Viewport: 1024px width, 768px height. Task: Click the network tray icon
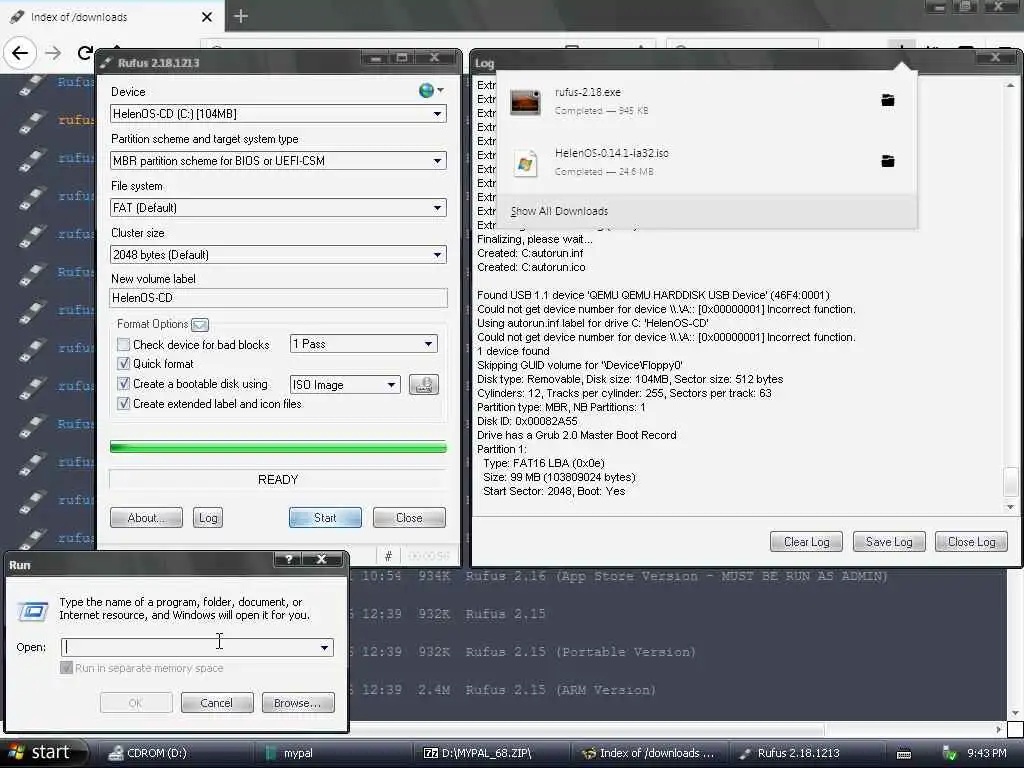coord(950,754)
